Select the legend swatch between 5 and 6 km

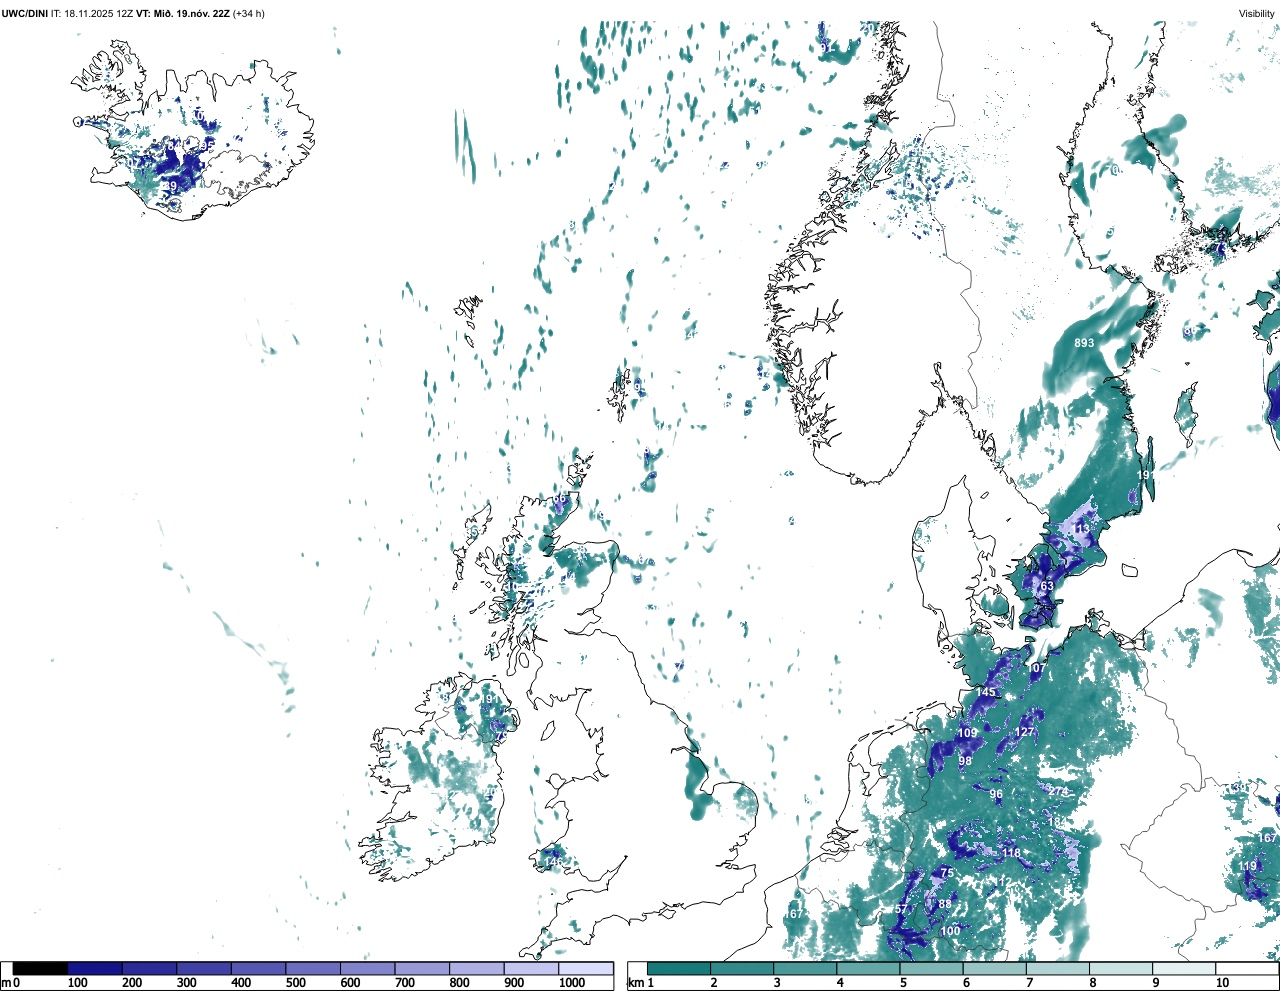point(931,969)
